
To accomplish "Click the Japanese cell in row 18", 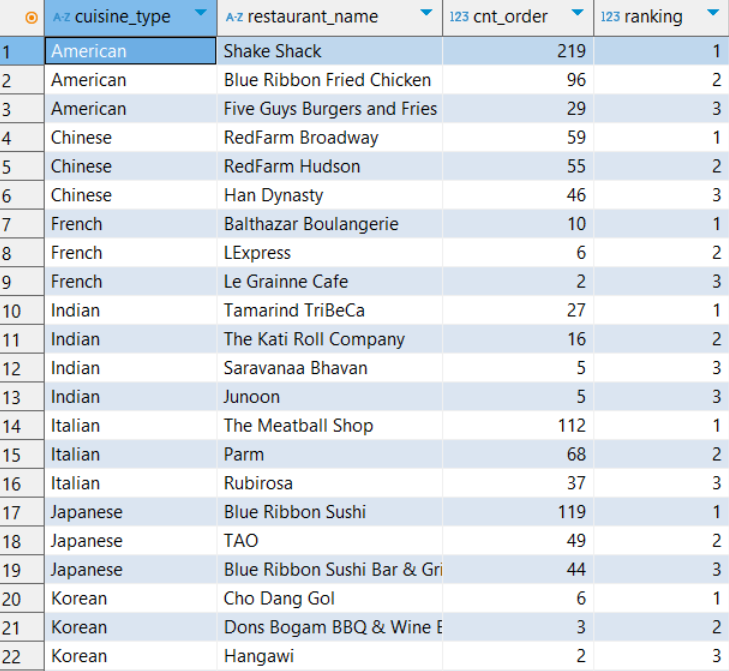I will tap(131, 541).
